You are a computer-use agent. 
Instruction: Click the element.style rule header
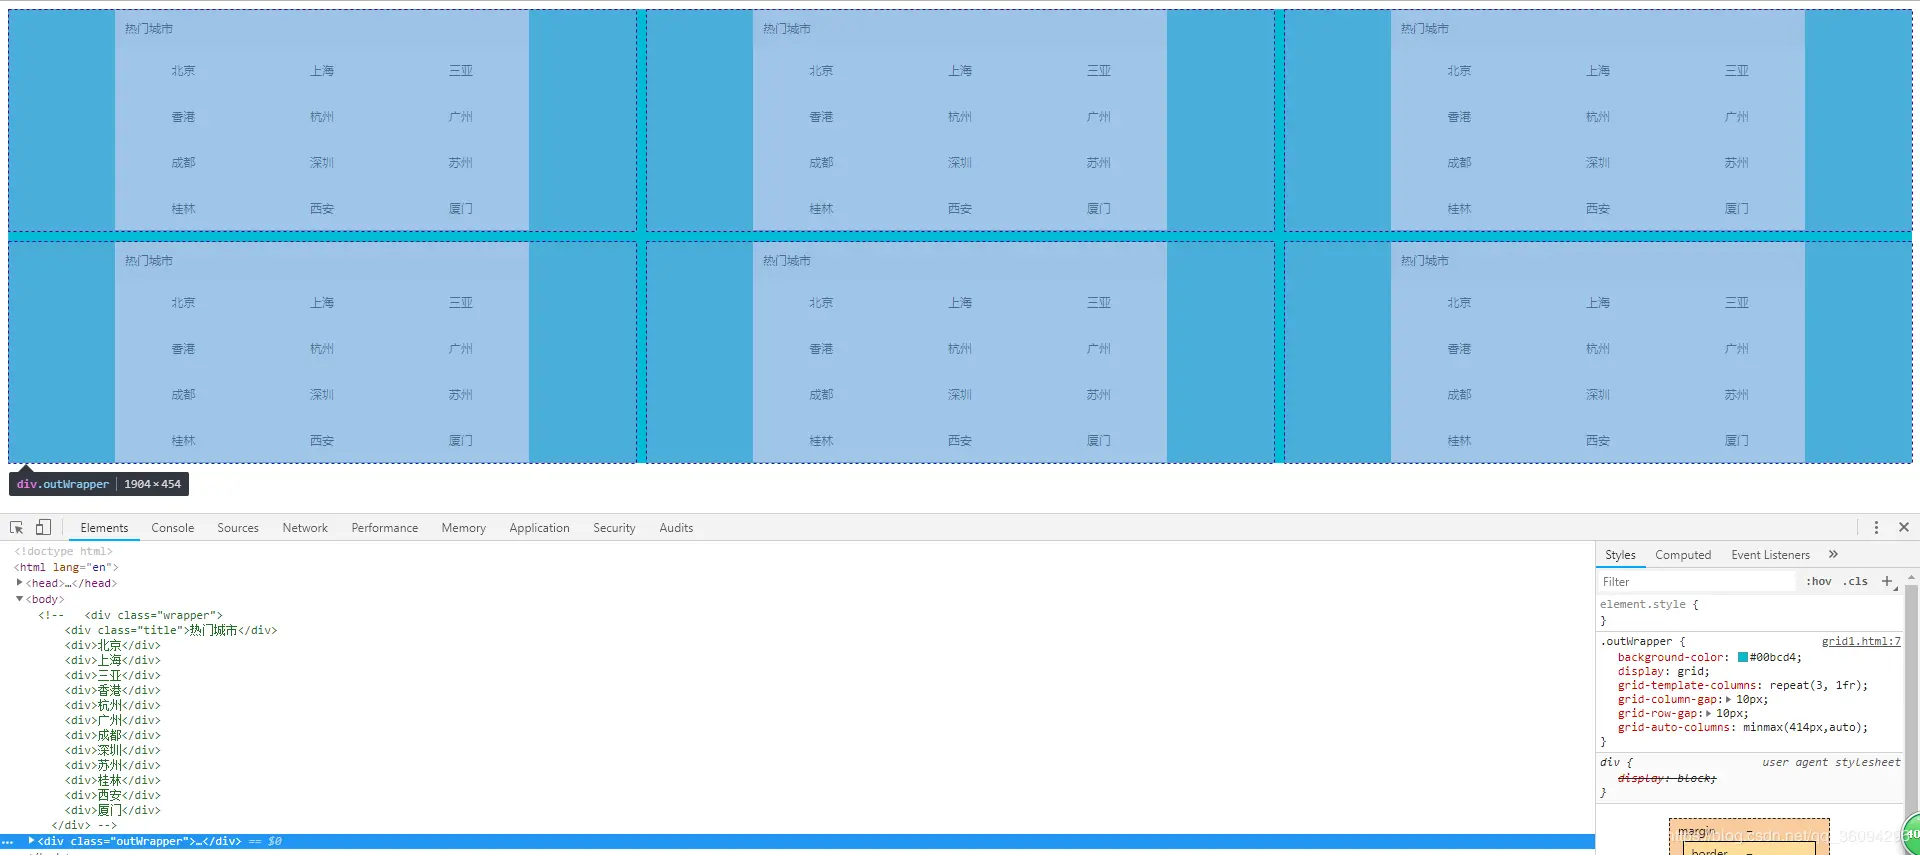(1649, 604)
